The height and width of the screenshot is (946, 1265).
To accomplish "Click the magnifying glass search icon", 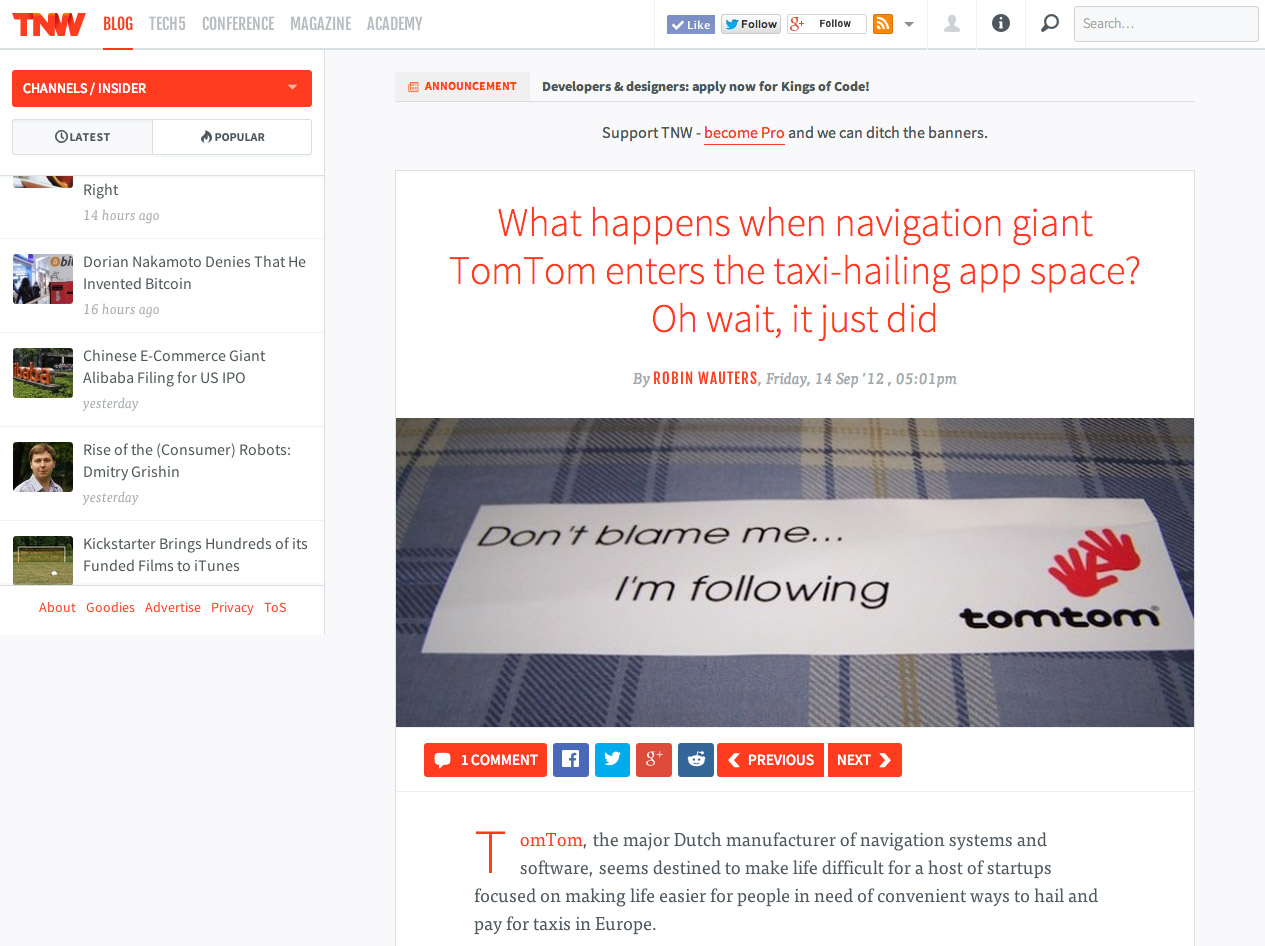I will (1049, 24).
